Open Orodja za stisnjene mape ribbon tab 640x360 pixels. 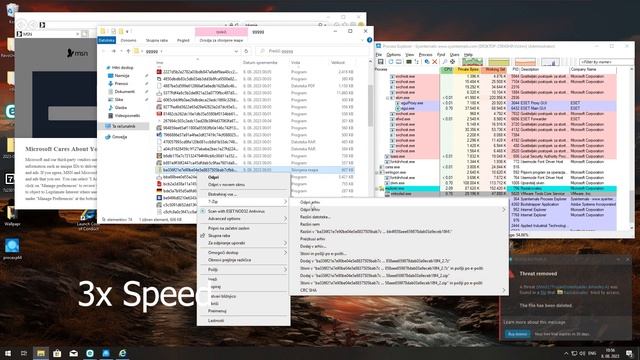click(x=222, y=40)
